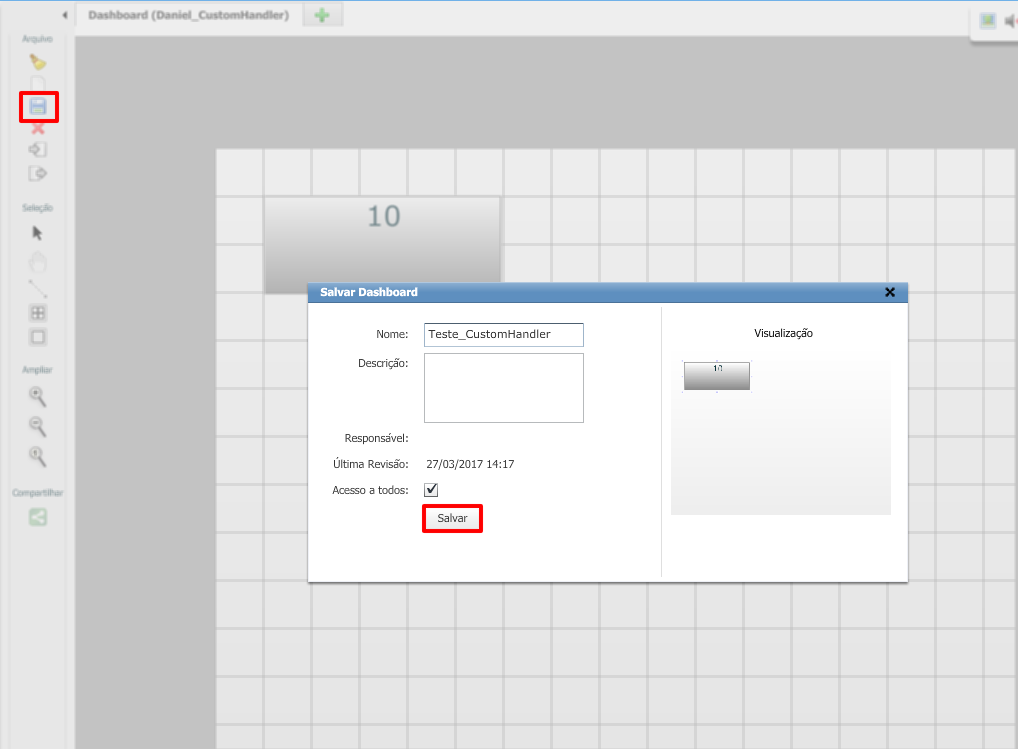Click the broom clear icon under Arquivo

[x=38, y=62]
